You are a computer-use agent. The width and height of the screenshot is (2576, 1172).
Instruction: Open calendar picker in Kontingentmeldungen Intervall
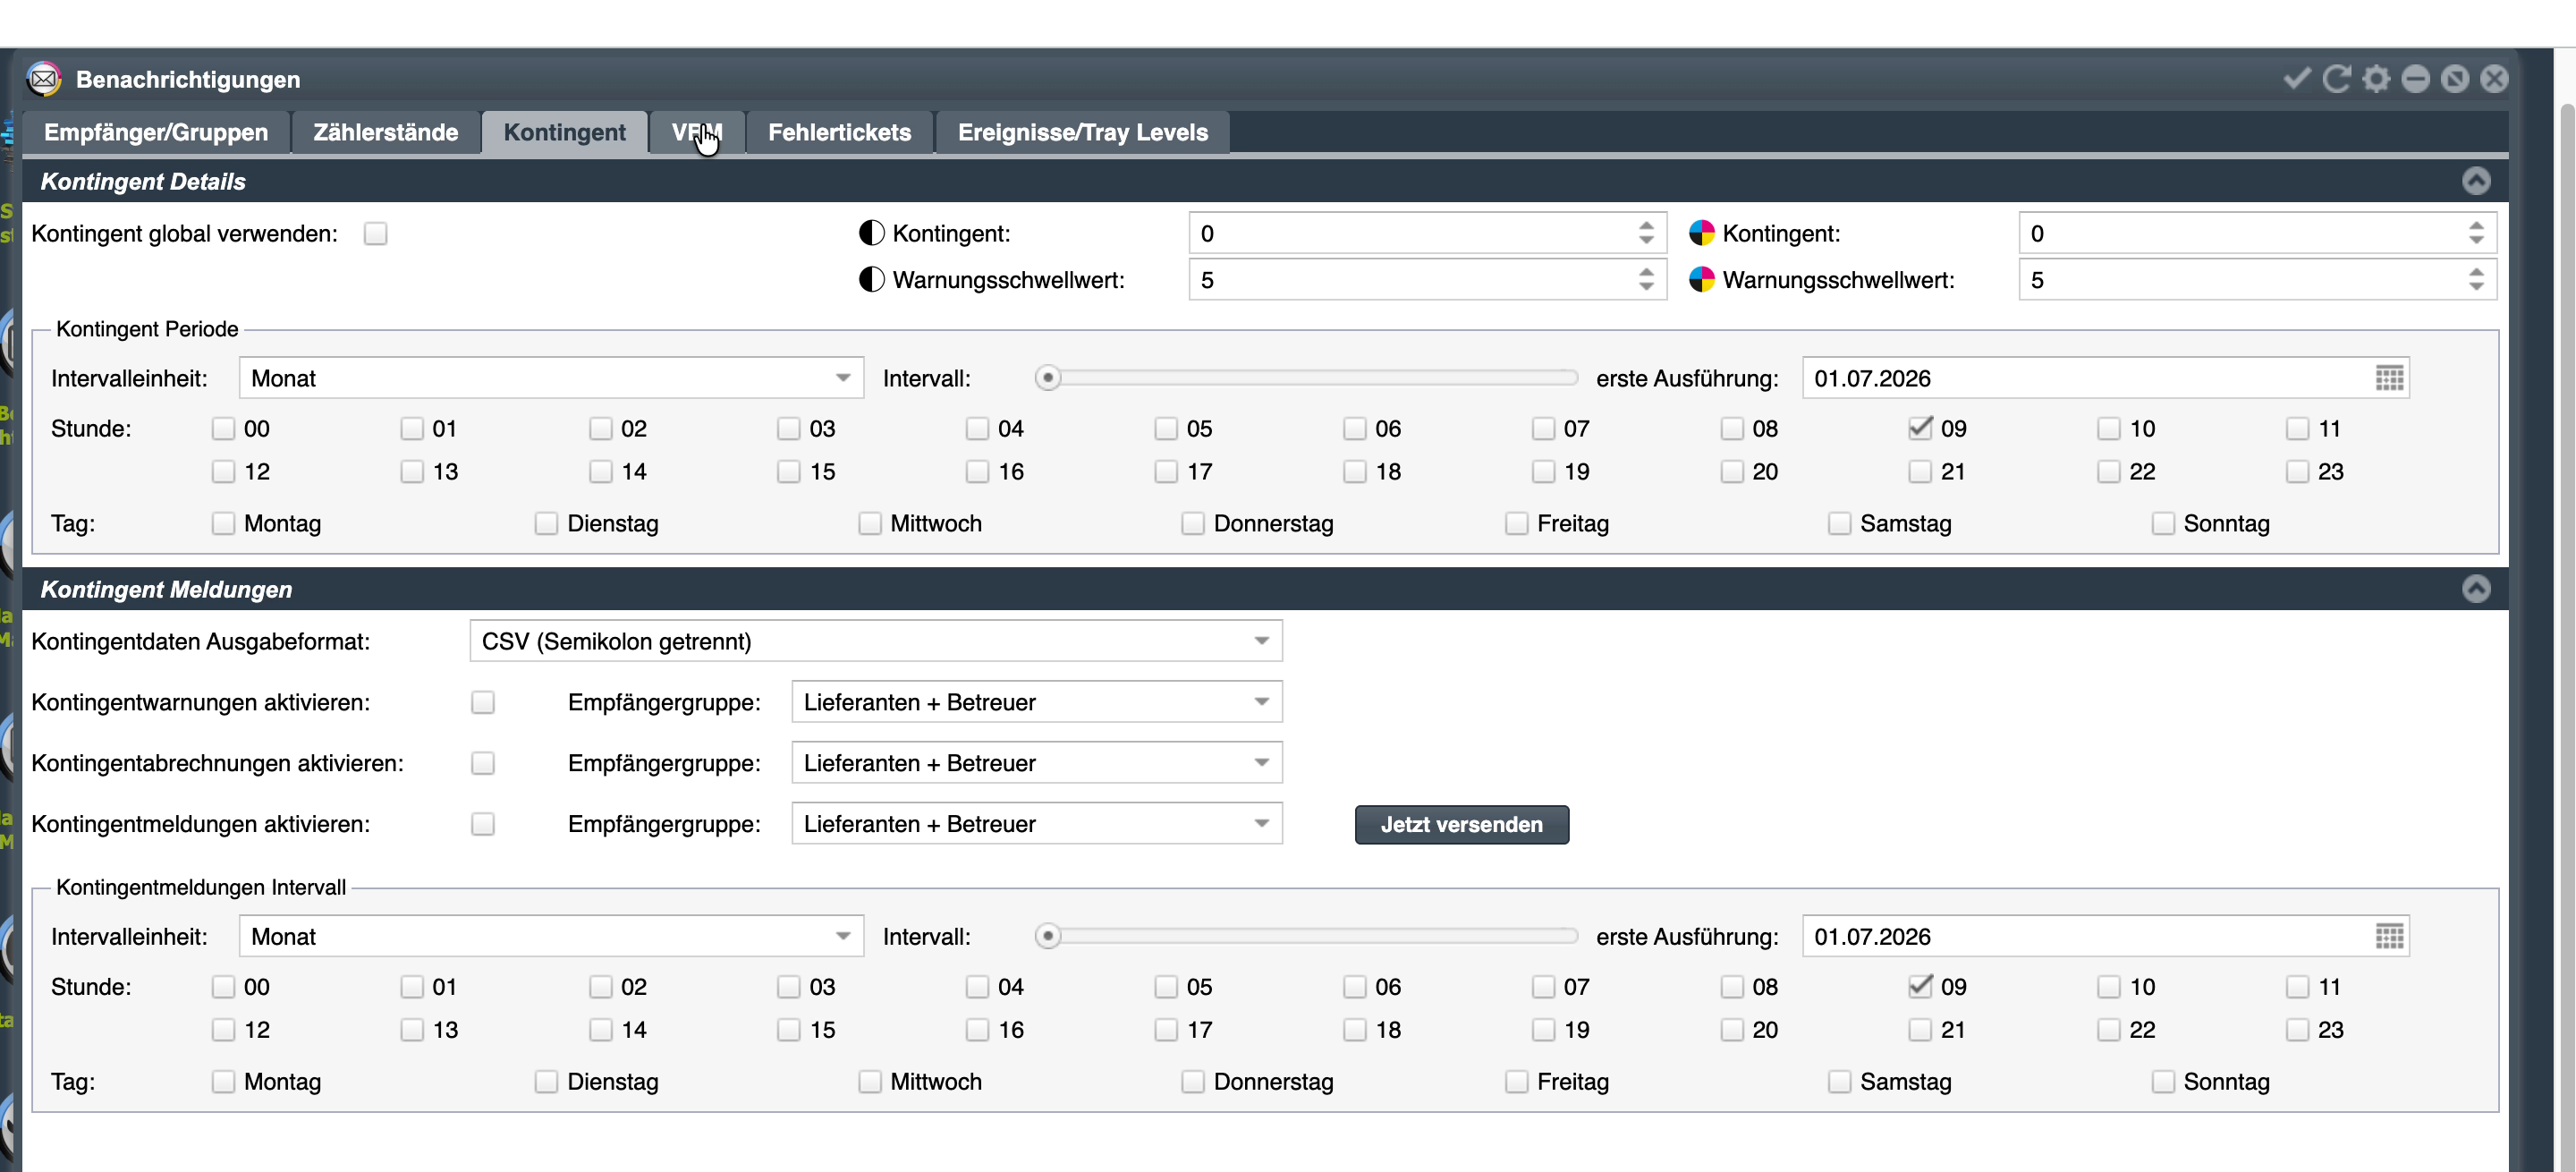[2389, 936]
